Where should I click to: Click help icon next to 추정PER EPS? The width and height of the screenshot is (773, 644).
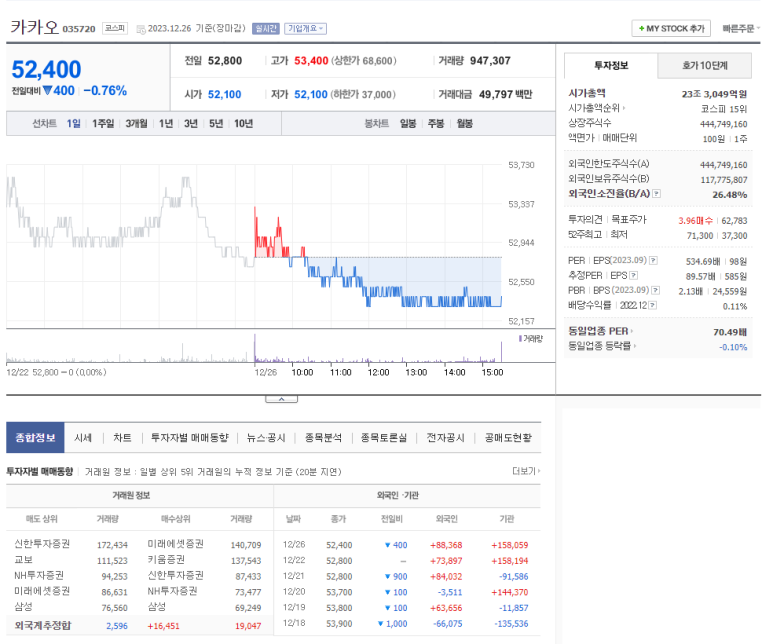click(633, 275)
